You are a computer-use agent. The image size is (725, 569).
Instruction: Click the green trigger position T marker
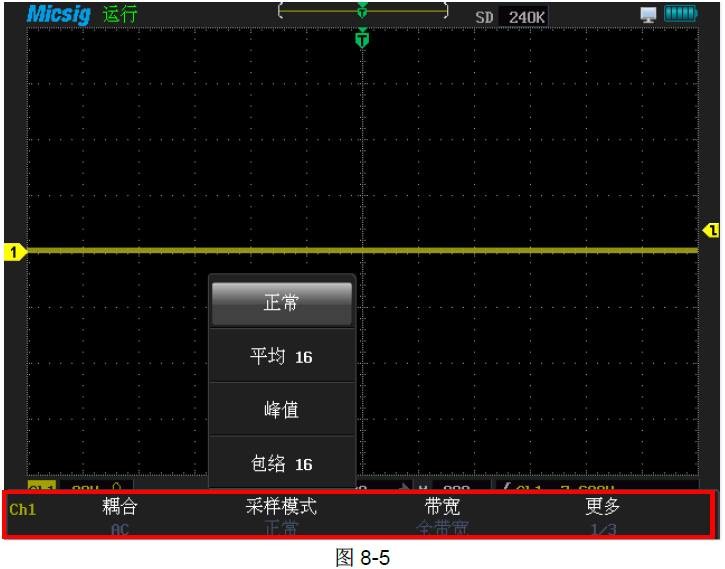click(x=362, y=38)
